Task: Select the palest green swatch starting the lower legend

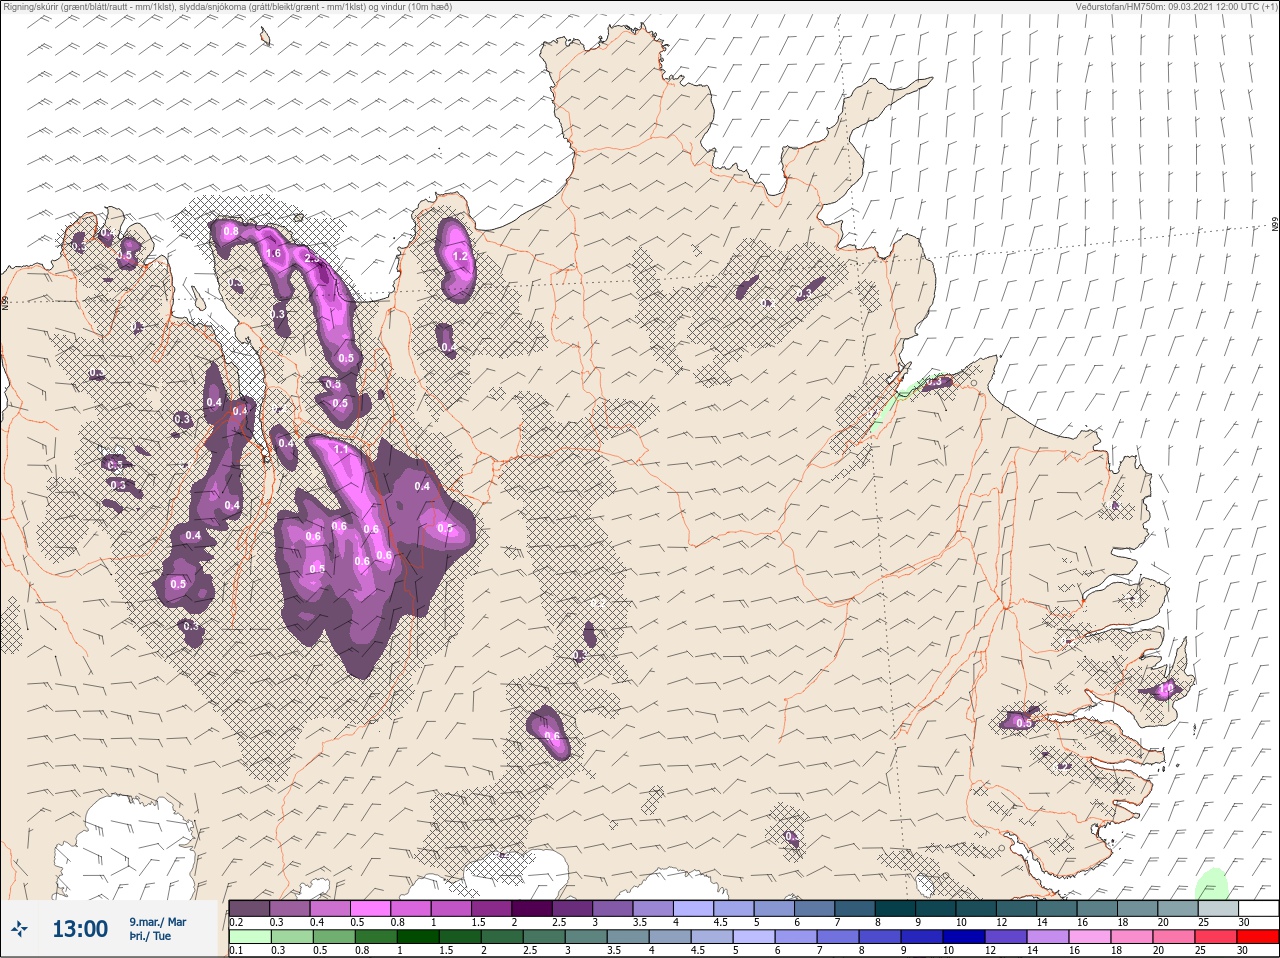Action: click(x=249, y=937)
